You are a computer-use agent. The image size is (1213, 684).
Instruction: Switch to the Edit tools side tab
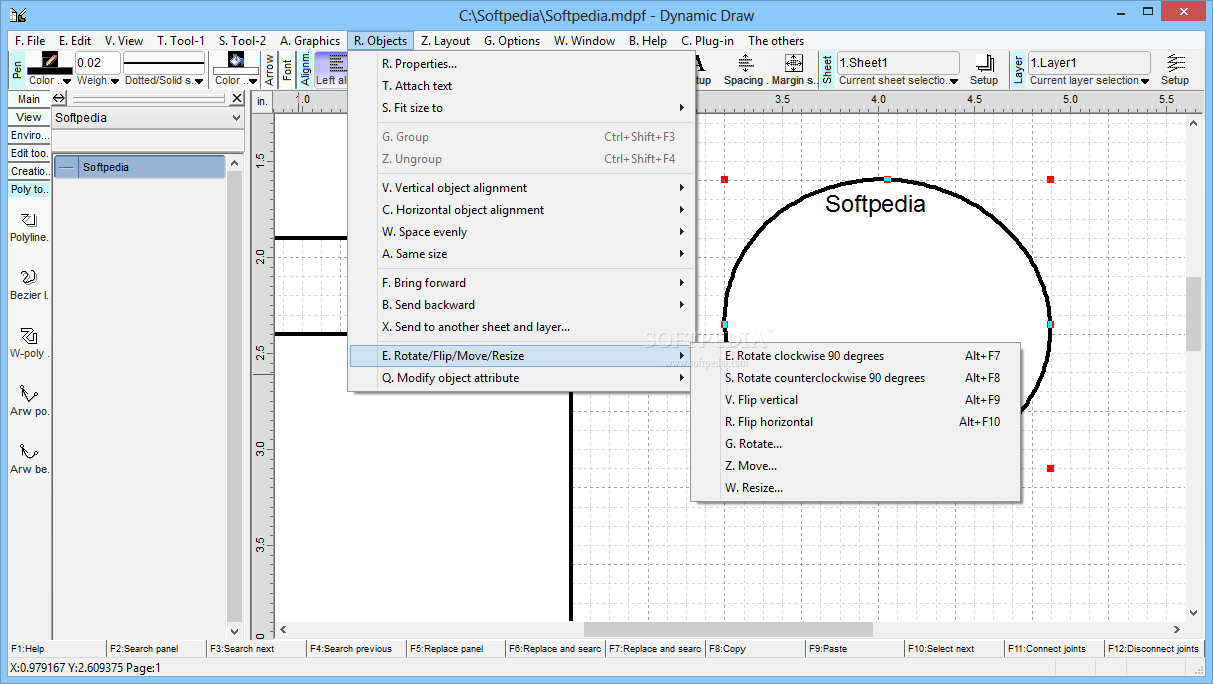pyautogui.click(x=29, y=153)
